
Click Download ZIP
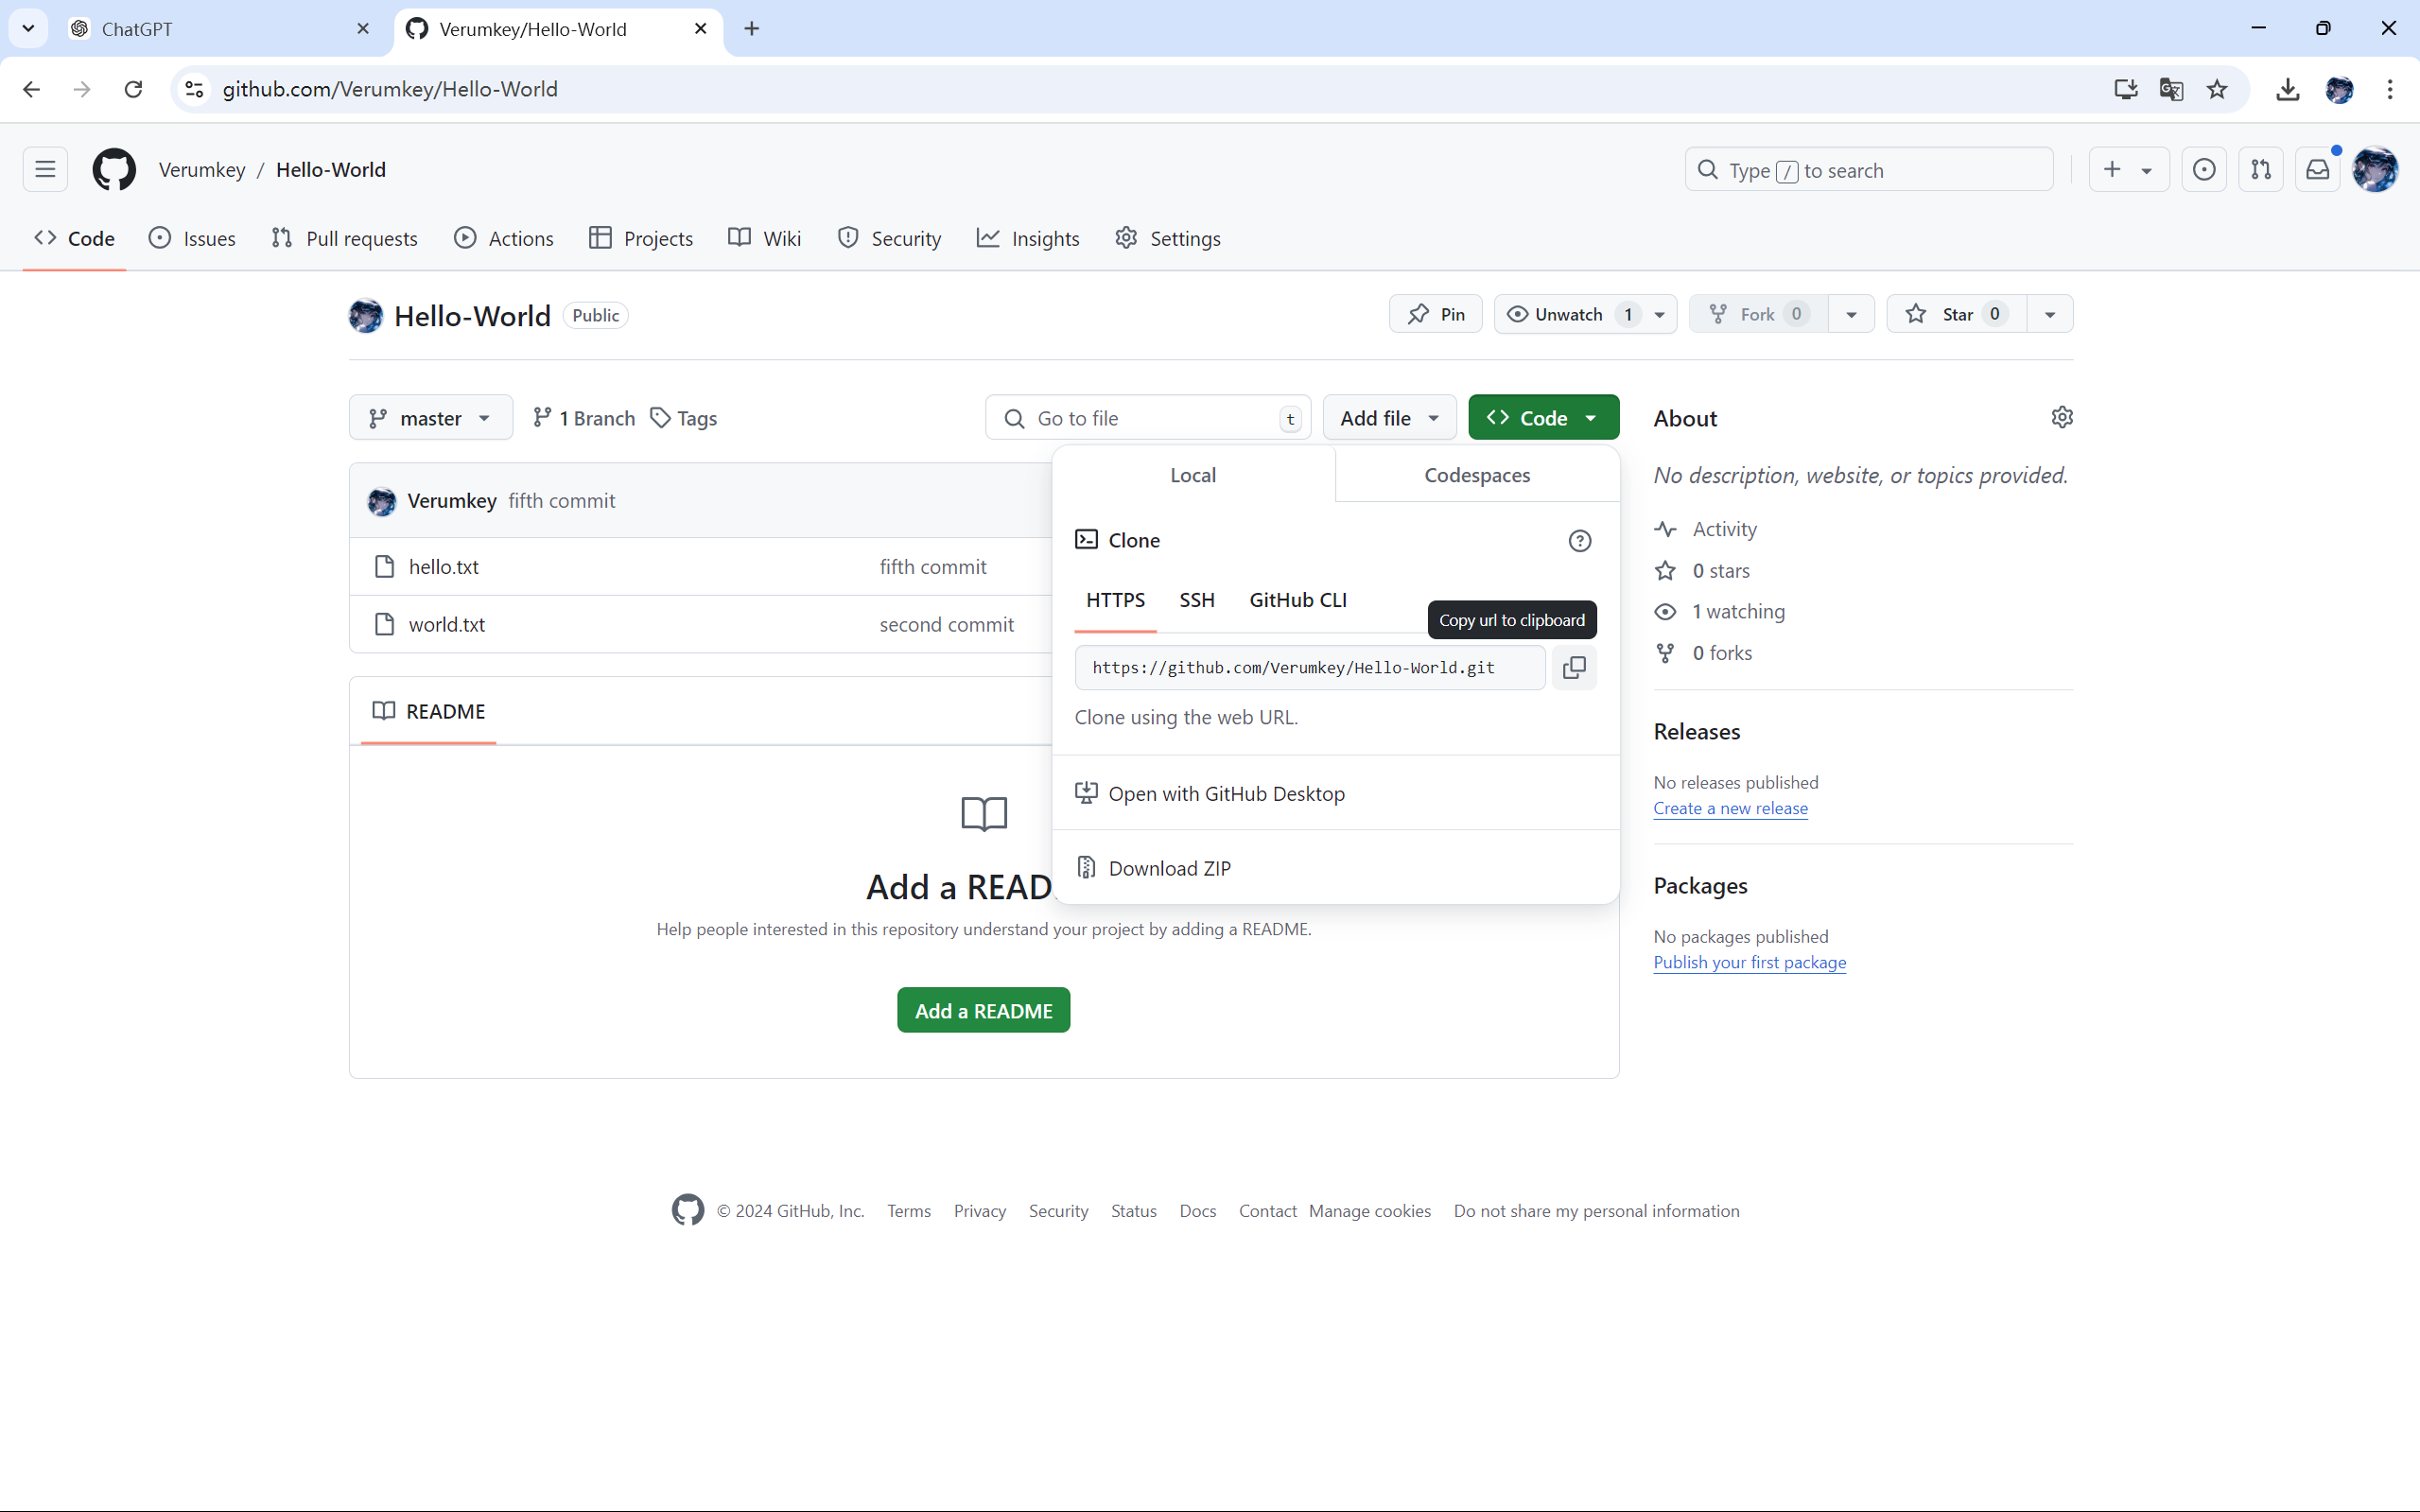pyautogui.click(x=1335, y=868)
